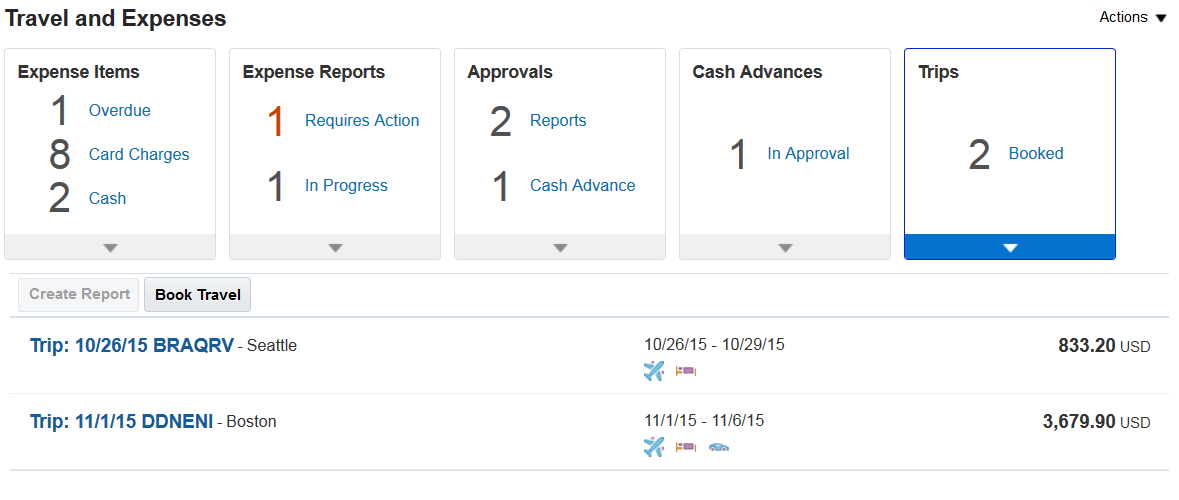Click the hotel bed icon for Boston trip
The image size is (1179, 500).
point(685,447)
